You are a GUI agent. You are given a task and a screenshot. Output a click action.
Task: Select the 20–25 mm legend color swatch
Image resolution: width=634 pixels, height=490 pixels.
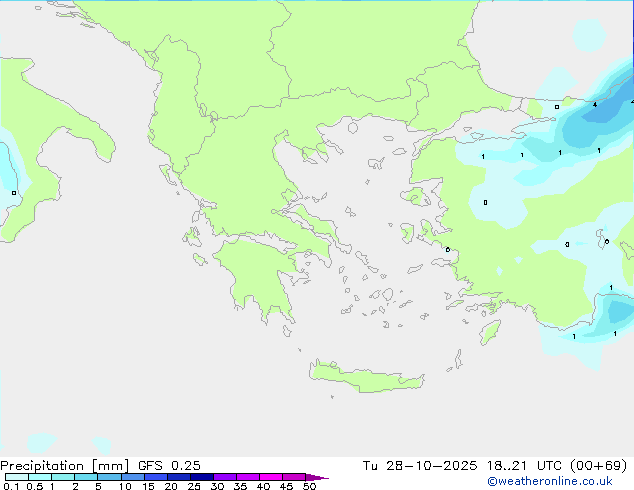[x=179, y=477]
